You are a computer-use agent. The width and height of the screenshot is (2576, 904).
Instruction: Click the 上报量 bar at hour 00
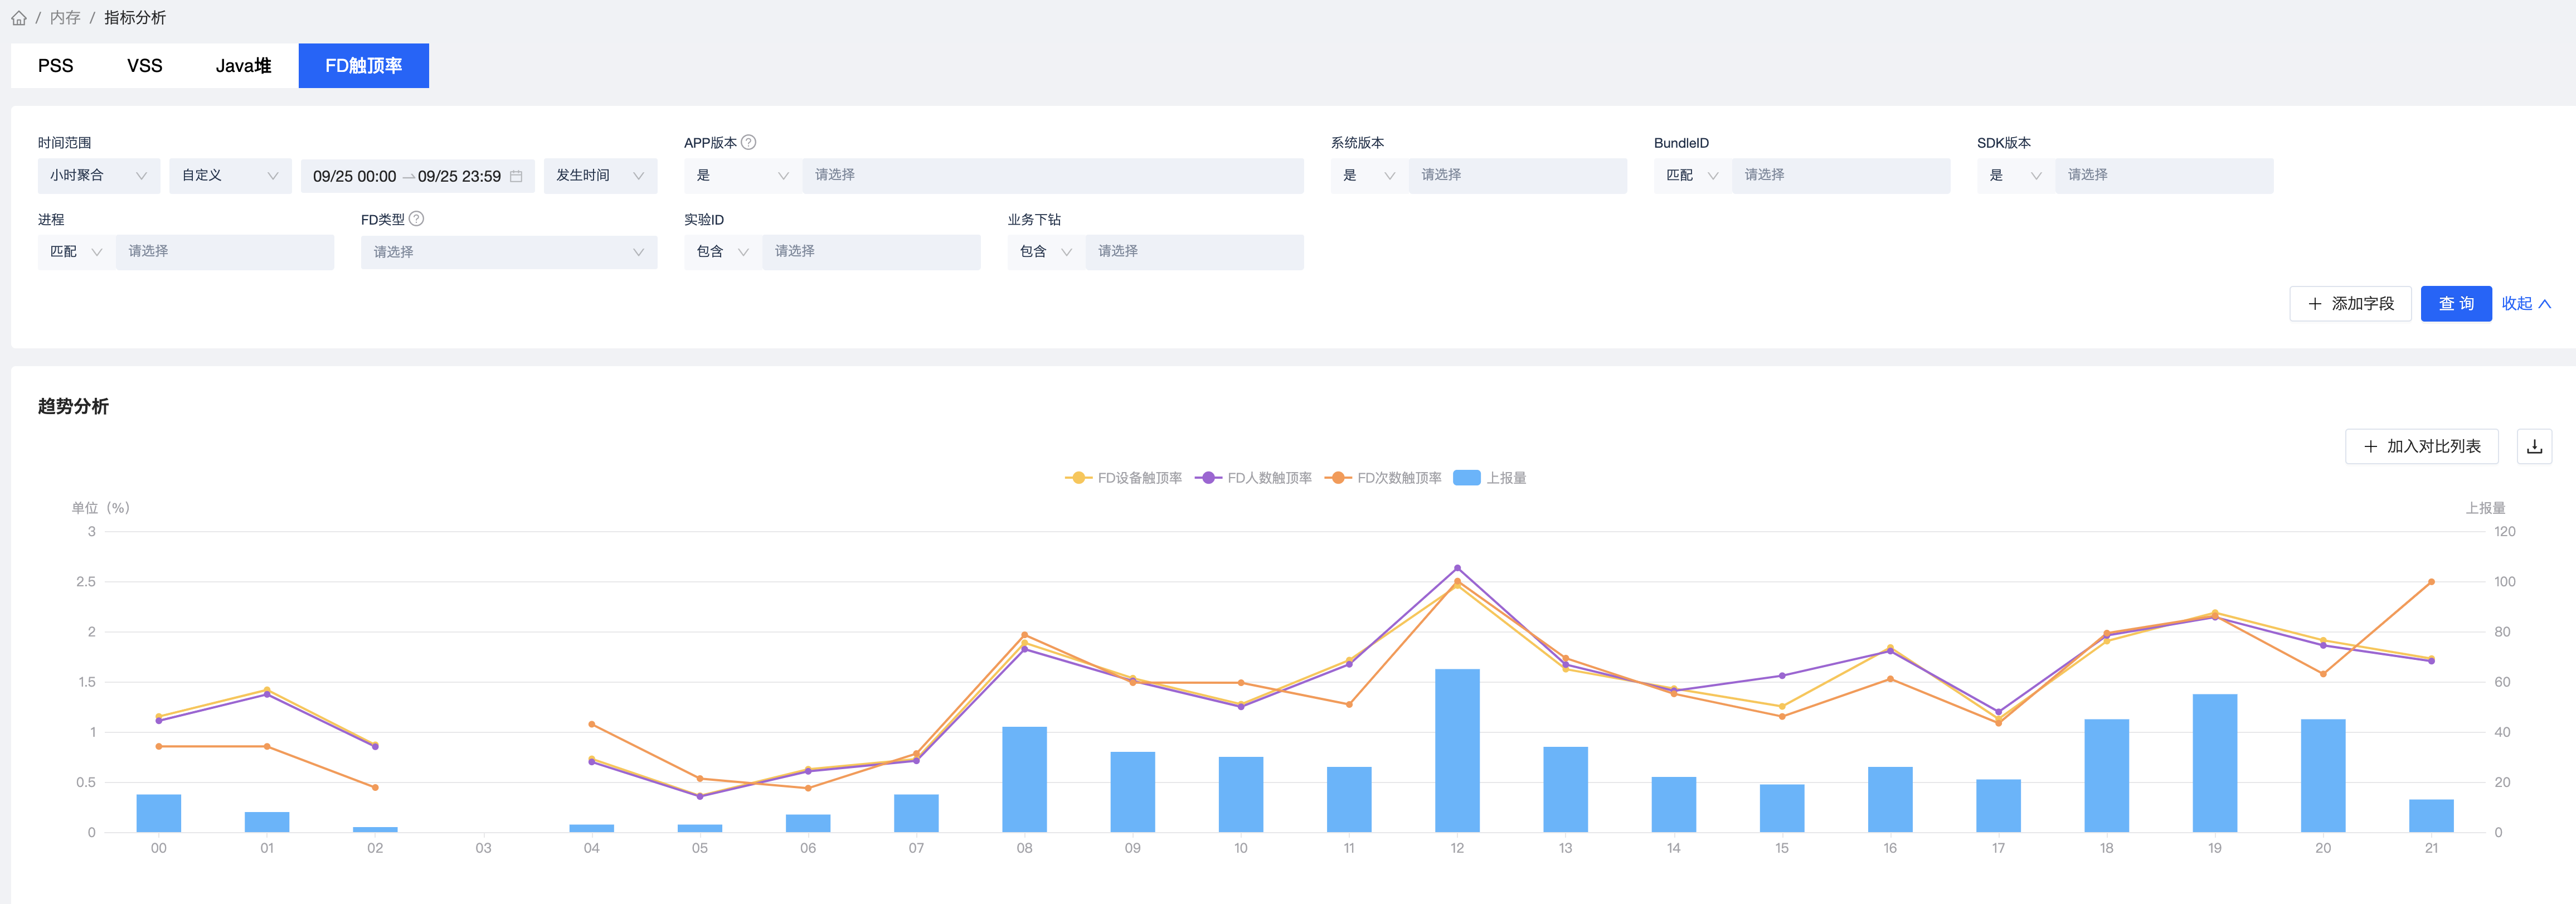[159, 813]
